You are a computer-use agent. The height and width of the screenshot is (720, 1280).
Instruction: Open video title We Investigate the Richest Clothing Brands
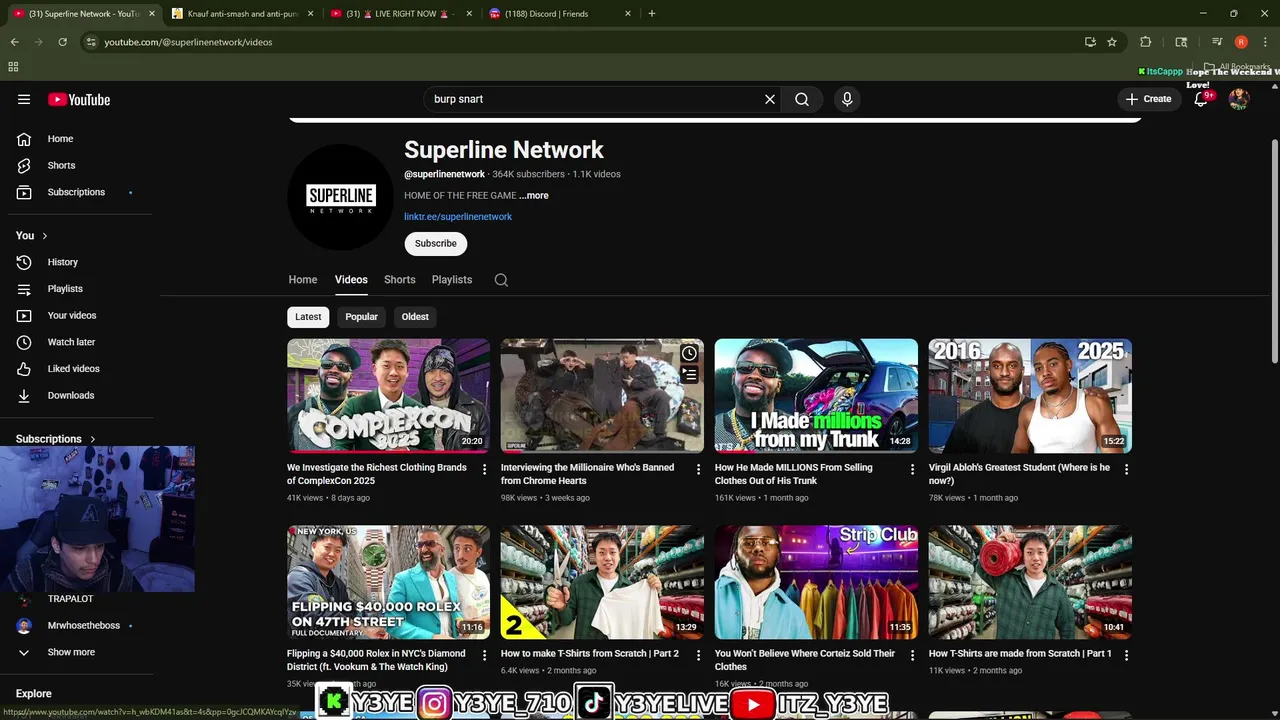(x=377, y=474)
